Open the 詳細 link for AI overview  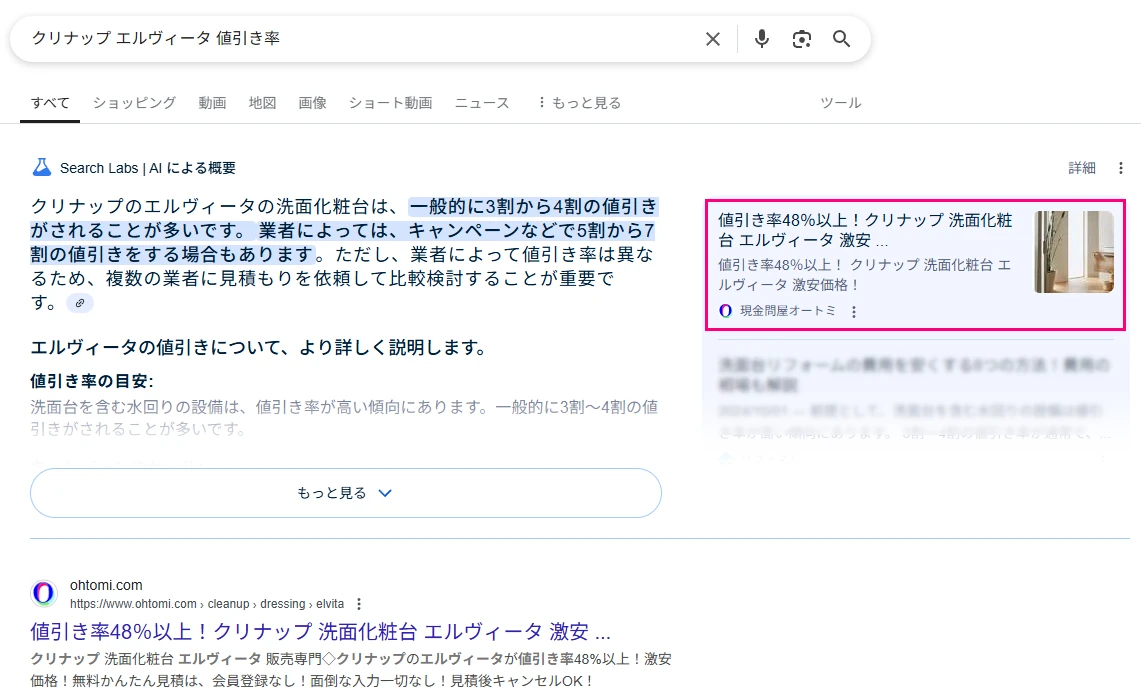(x=1081, y=168)
